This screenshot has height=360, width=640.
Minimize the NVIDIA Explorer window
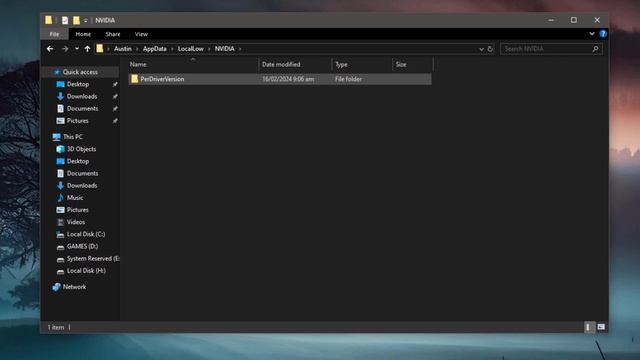tap(551, 20)
